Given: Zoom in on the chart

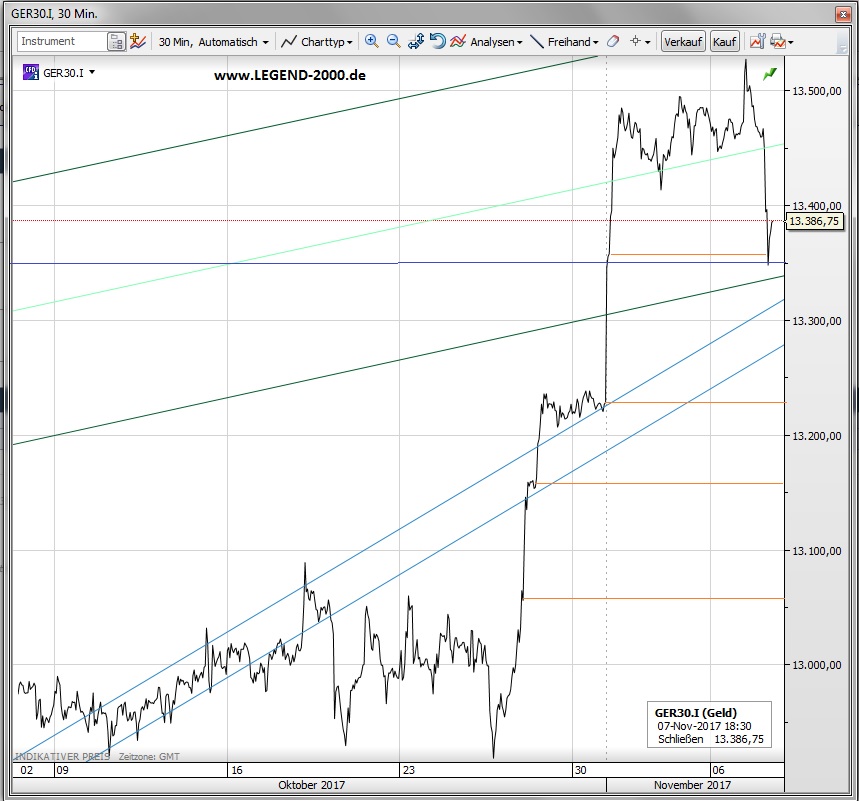Looking at the screenshot, I should (371, 42).
